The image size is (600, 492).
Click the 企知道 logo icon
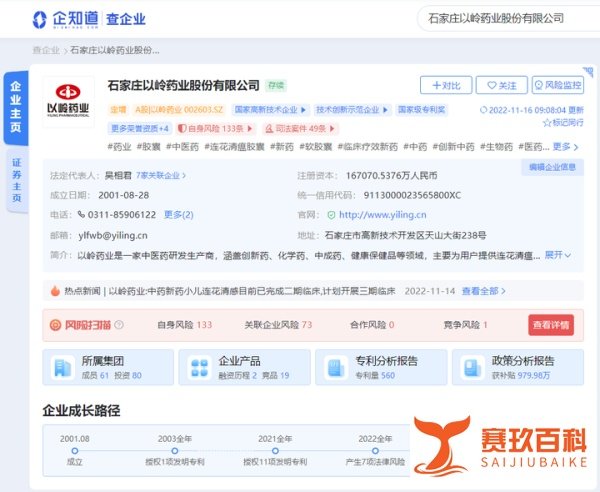(x=39, y=20)
